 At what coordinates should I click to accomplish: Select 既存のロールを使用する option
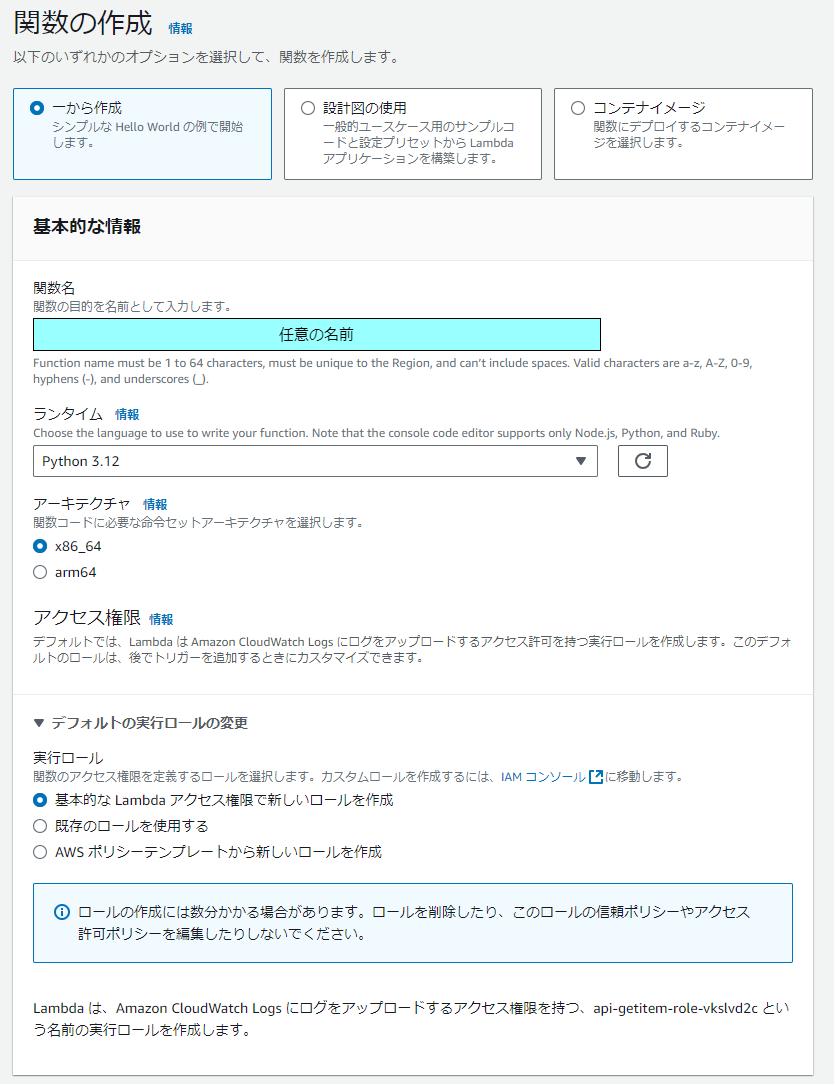(x=40, y=826)
